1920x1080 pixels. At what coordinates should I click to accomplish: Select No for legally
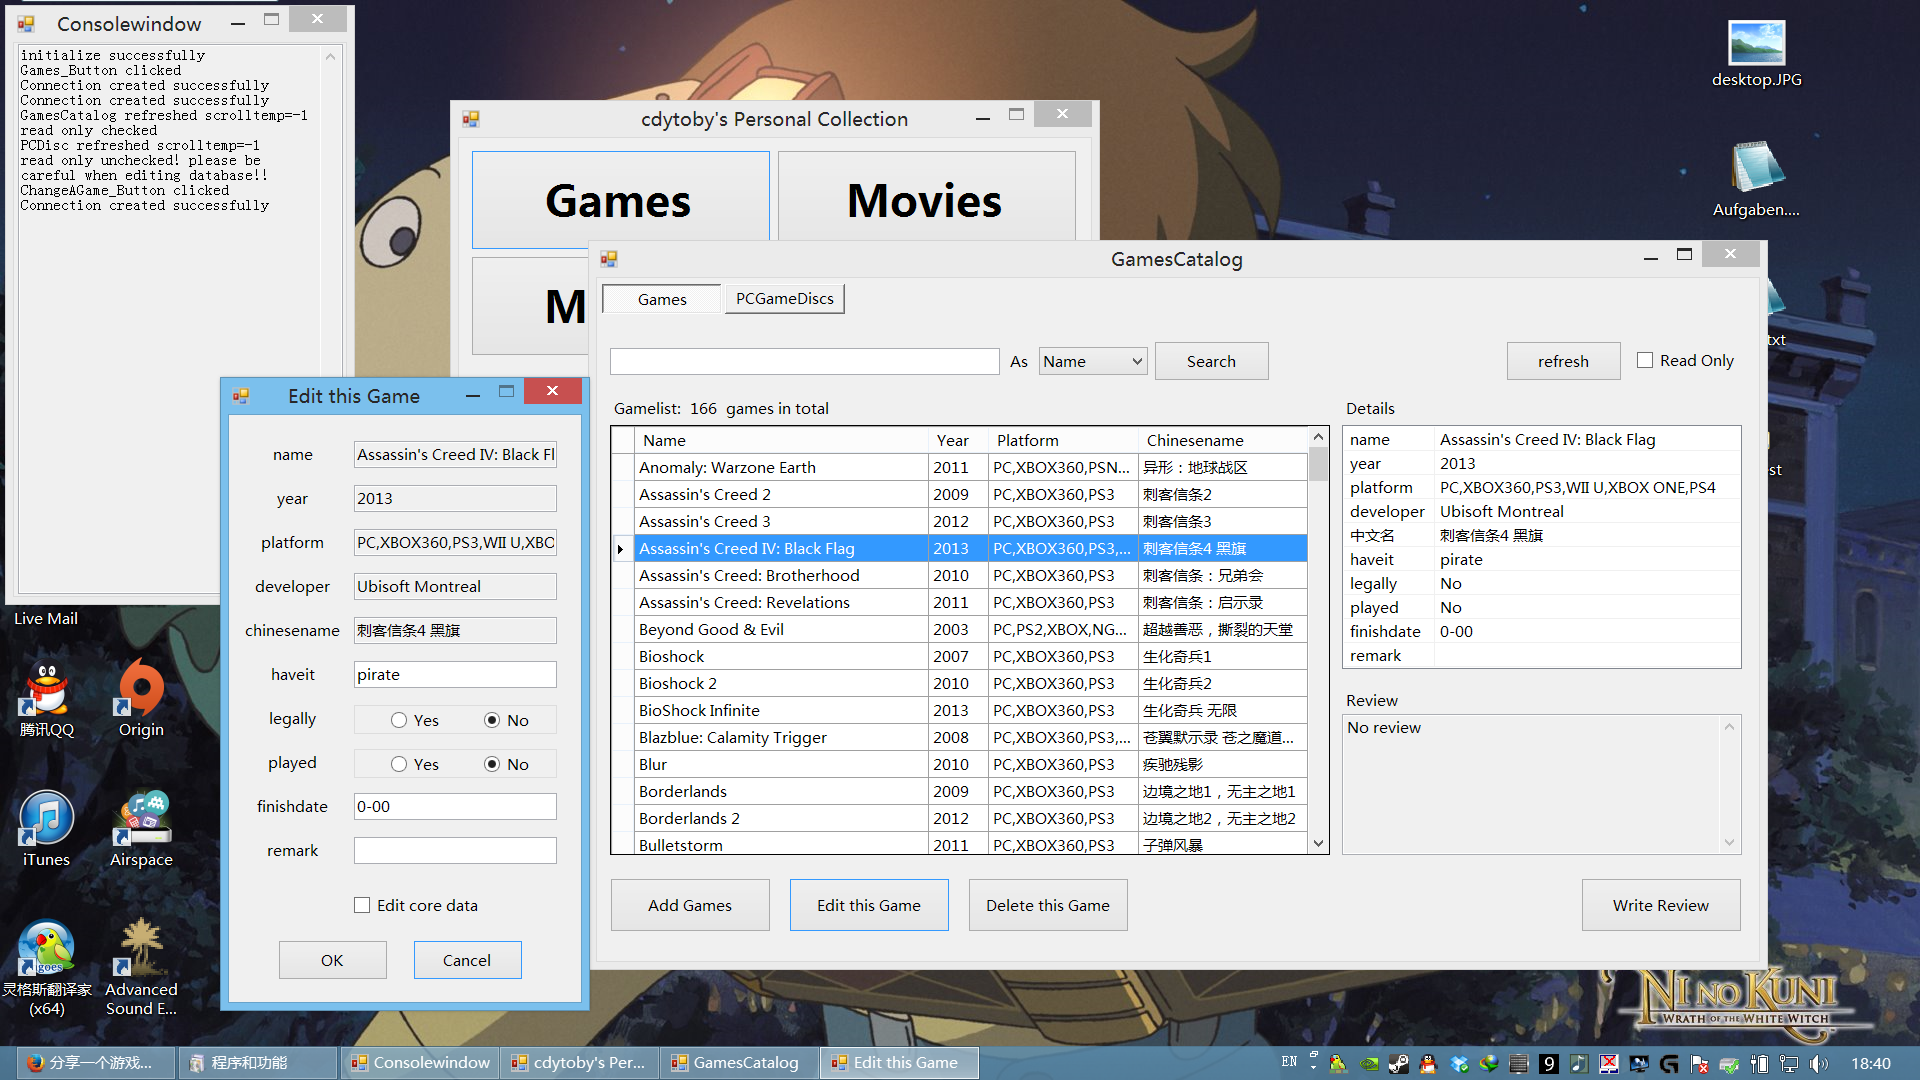coord(492,720)
